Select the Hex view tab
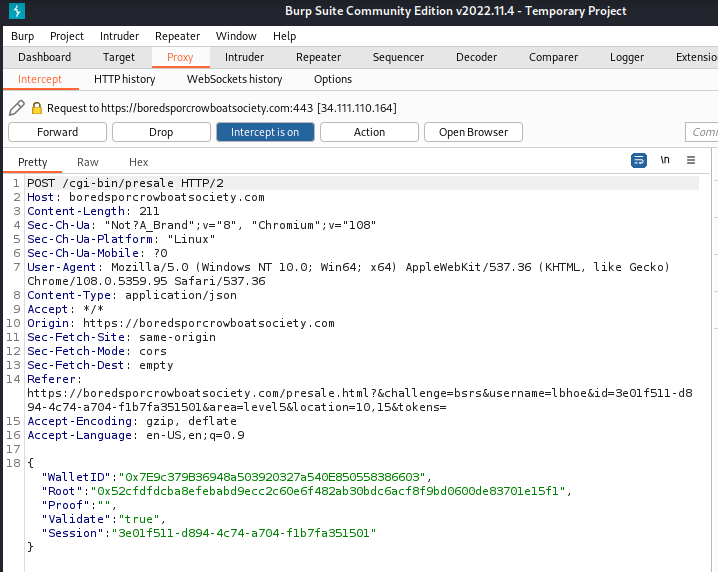 pyautogui.click(x=138, y=162)
